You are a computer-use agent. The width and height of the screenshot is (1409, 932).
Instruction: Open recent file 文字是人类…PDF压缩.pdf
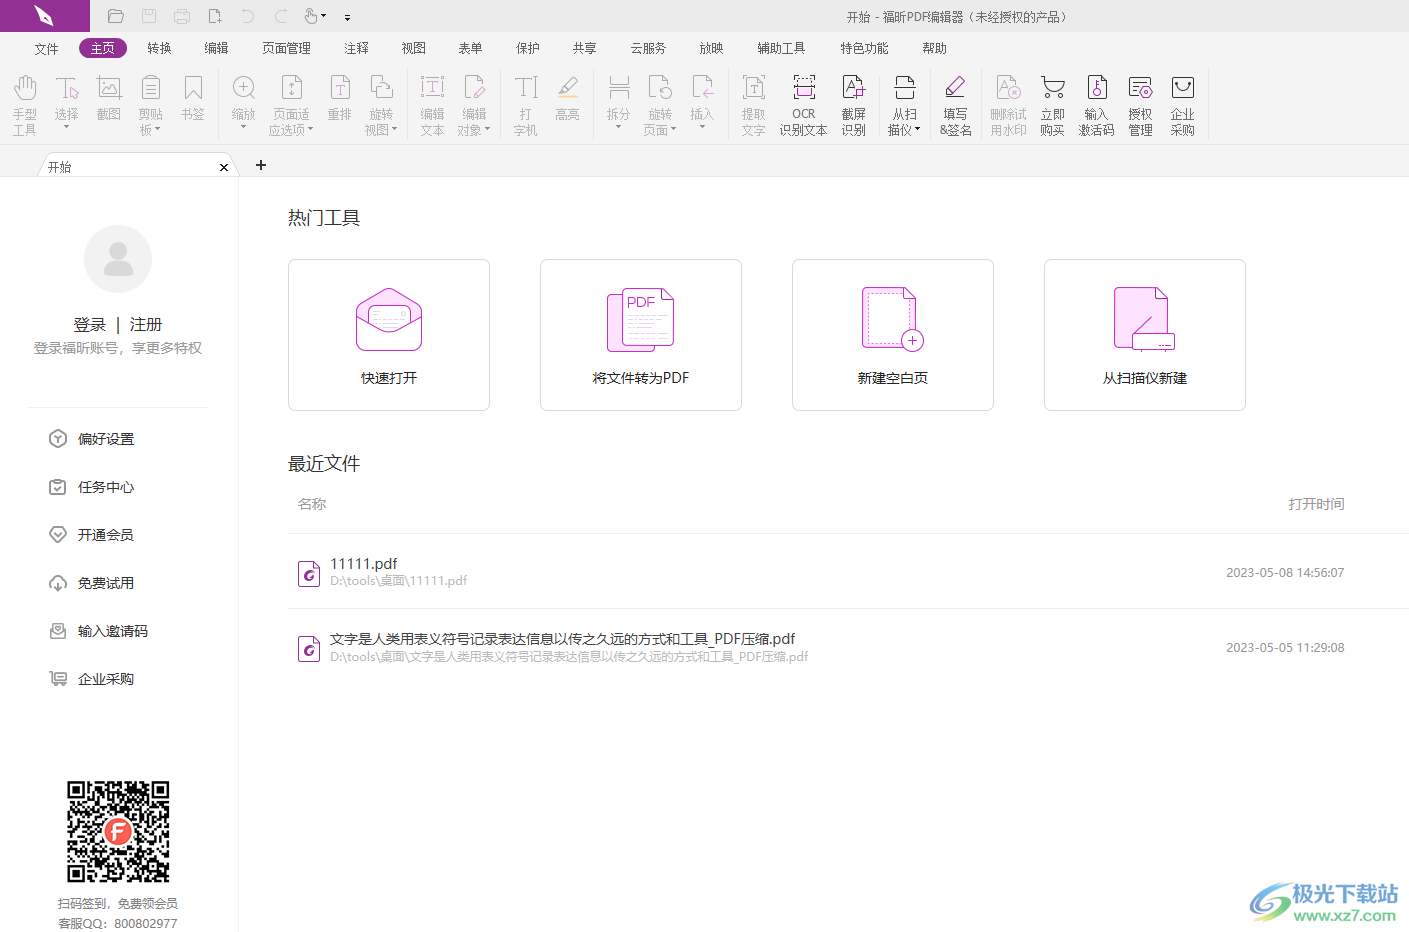pos(848,648)
